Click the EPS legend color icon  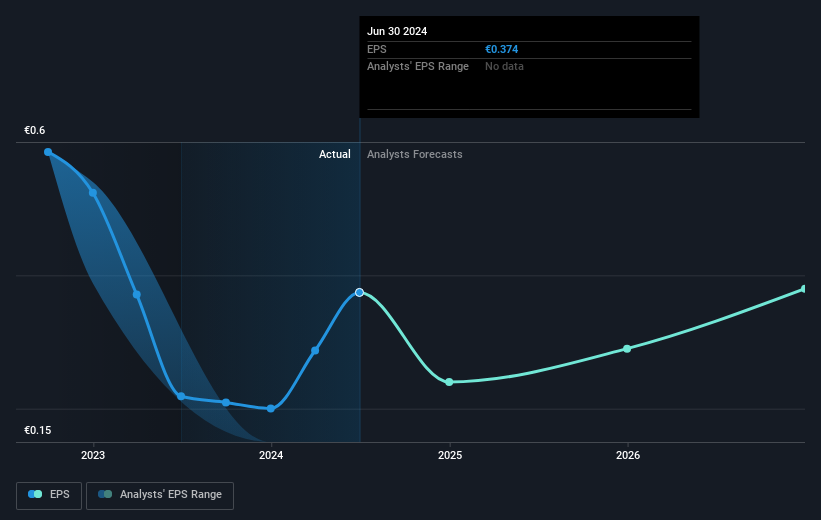35,494
